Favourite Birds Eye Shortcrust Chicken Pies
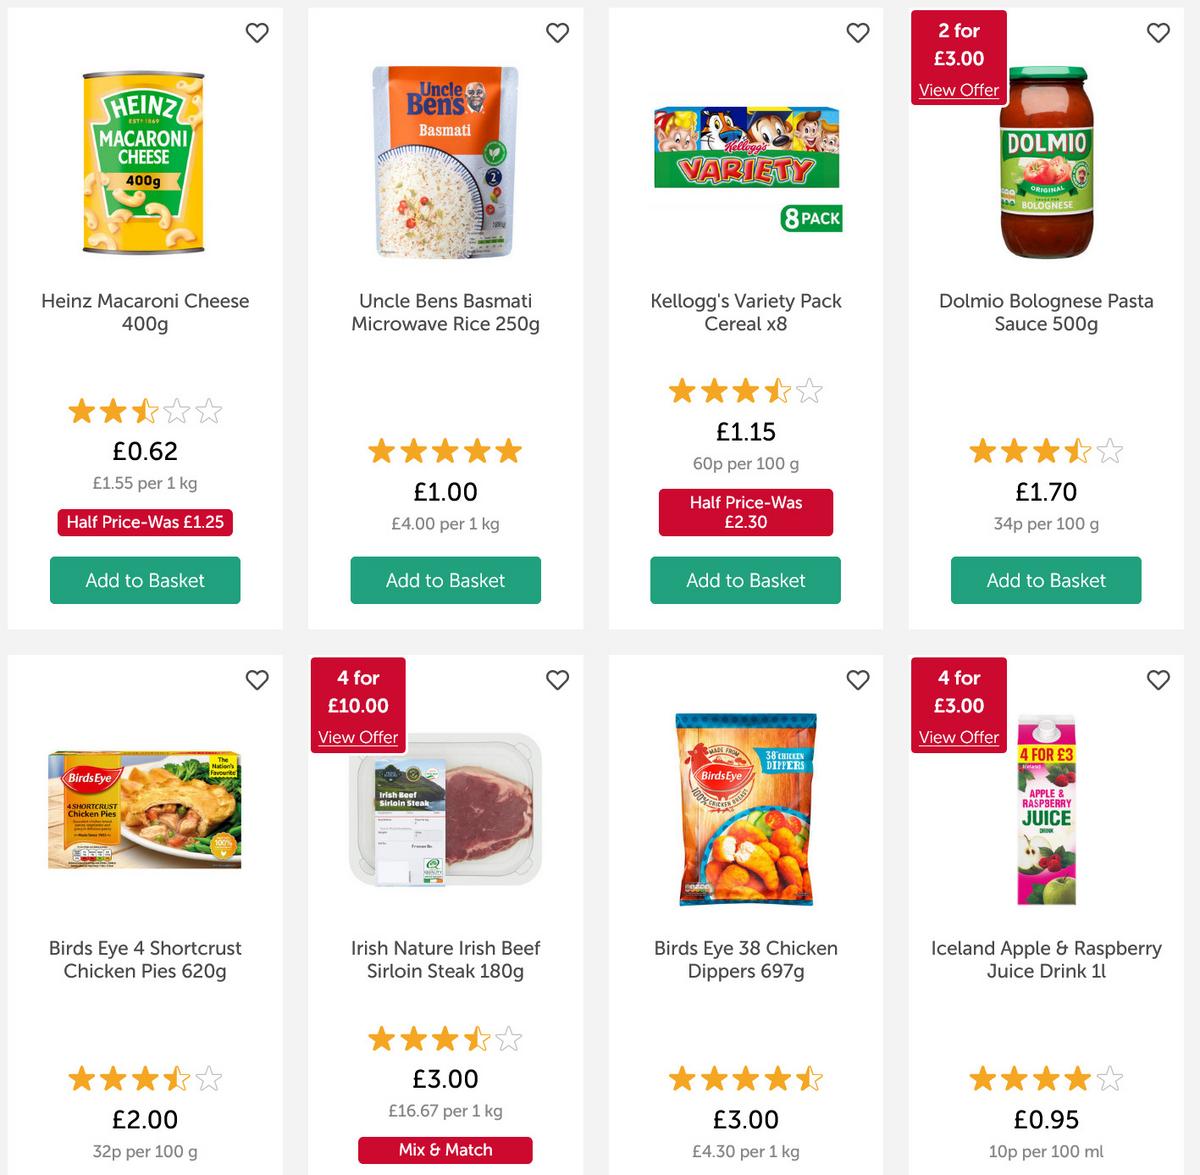Image resolution: width=1200 pixels, height=1175 pixels. click(x=257, y=680)
